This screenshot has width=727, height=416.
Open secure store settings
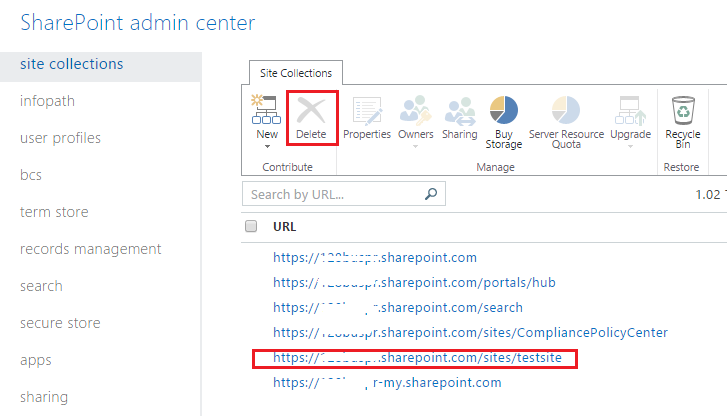point(60,323)
